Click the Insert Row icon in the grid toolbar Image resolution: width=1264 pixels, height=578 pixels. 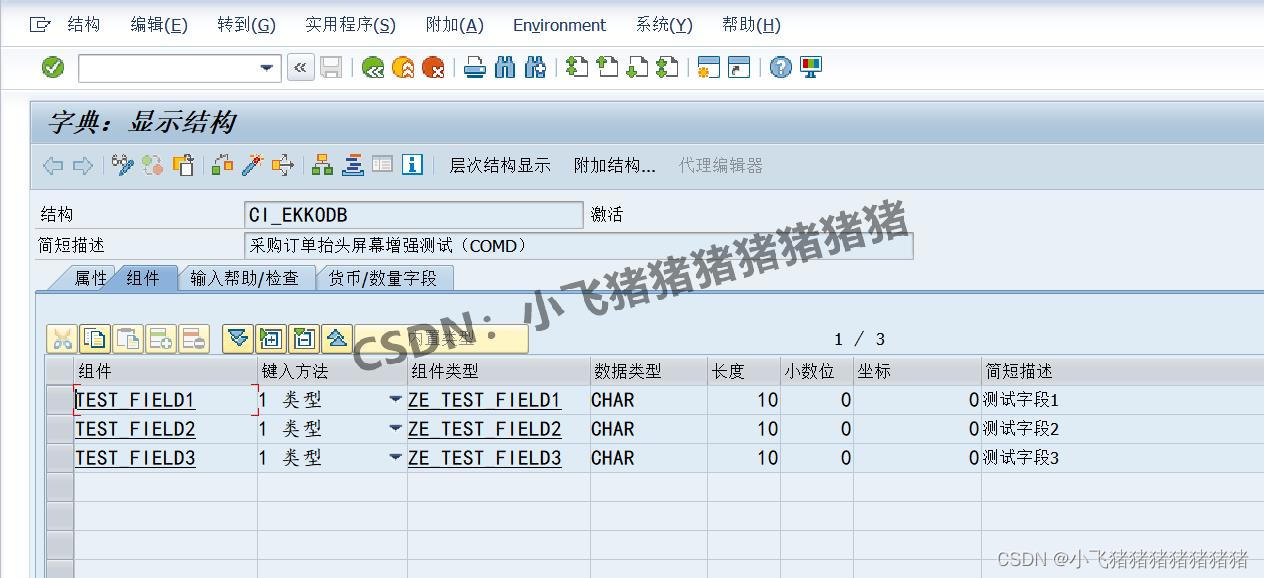162,338
